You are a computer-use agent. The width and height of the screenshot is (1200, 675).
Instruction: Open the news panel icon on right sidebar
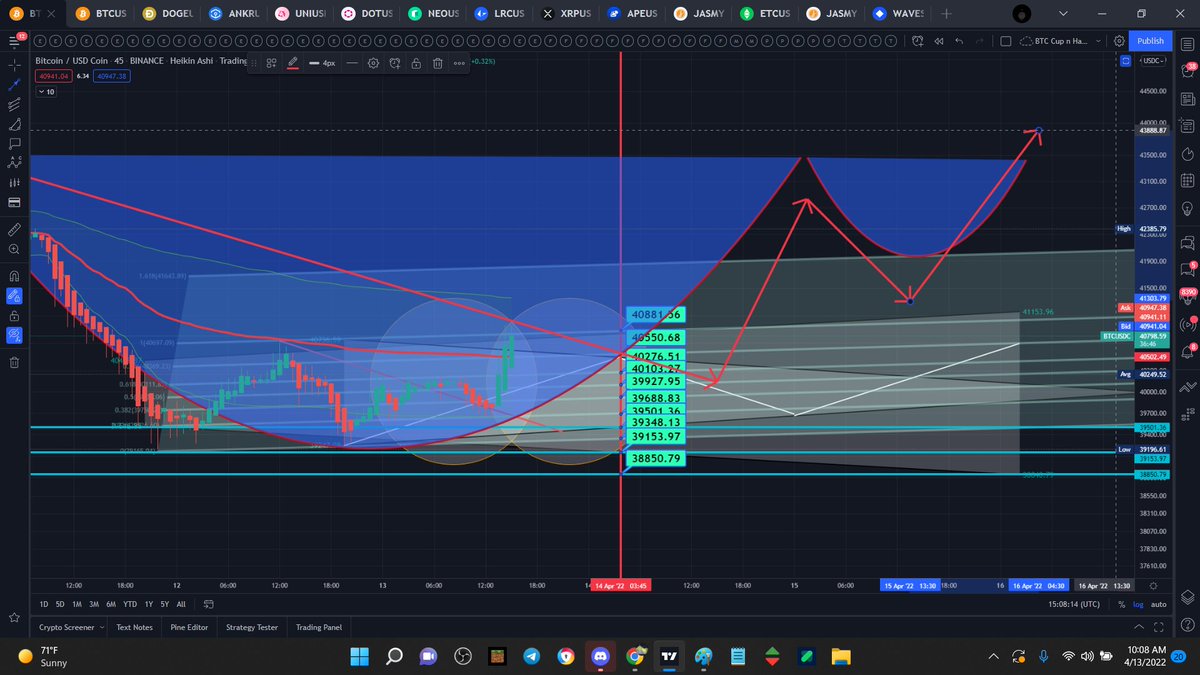pyautogui.click(x=1187, y=97)
